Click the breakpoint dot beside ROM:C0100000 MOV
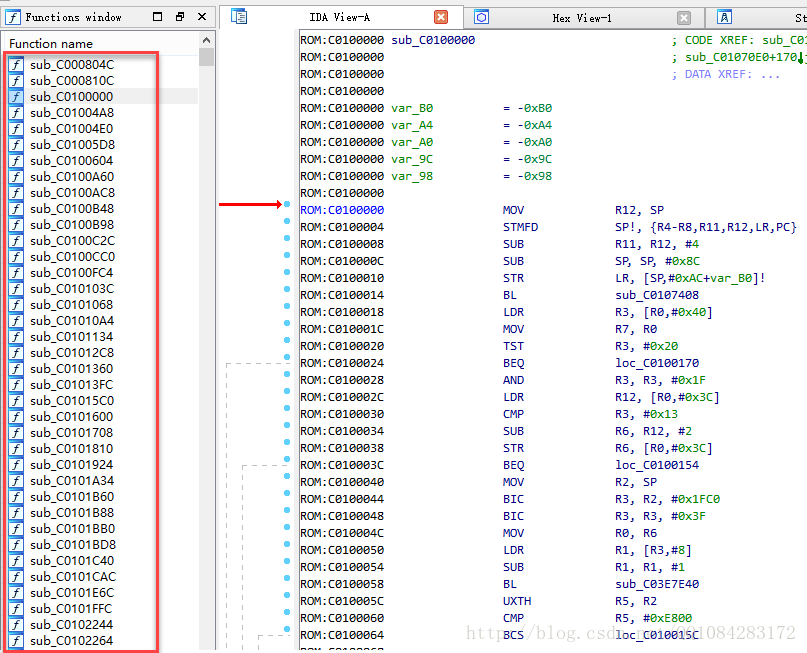807x653 pixels. (x=287, y=204)
